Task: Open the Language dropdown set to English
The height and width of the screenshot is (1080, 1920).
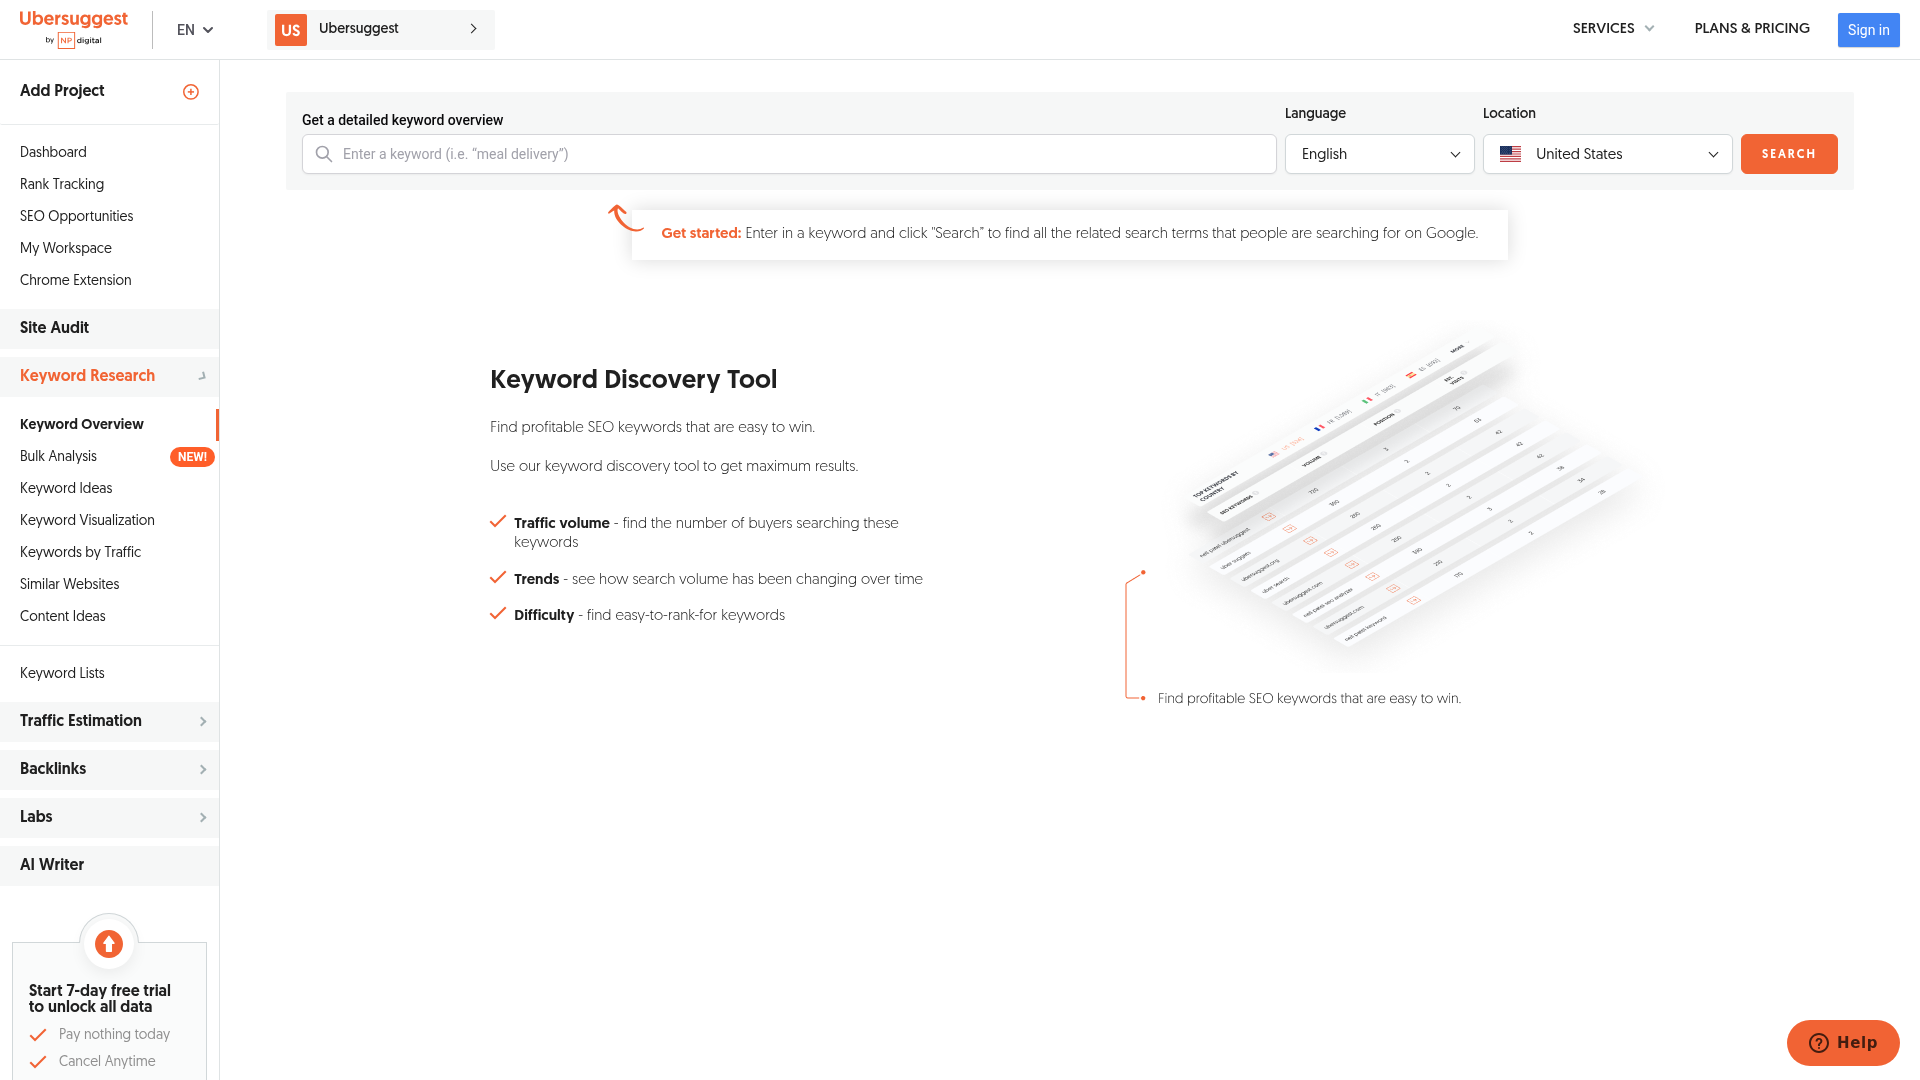Action: click(1379, 154)
